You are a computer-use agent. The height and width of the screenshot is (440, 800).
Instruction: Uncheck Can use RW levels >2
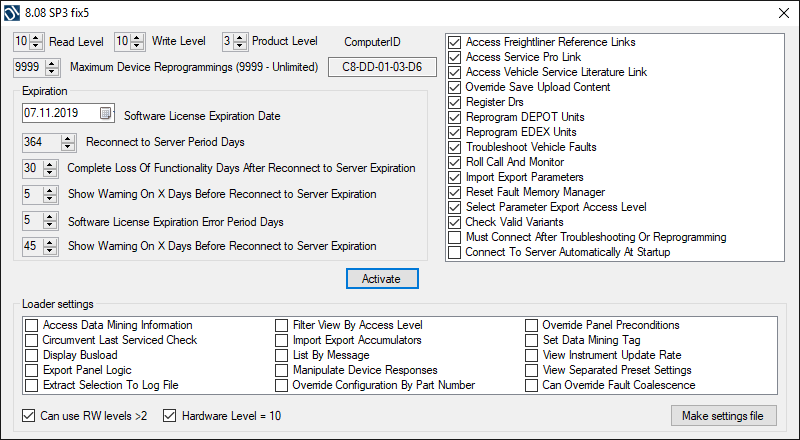pos(29,416)
